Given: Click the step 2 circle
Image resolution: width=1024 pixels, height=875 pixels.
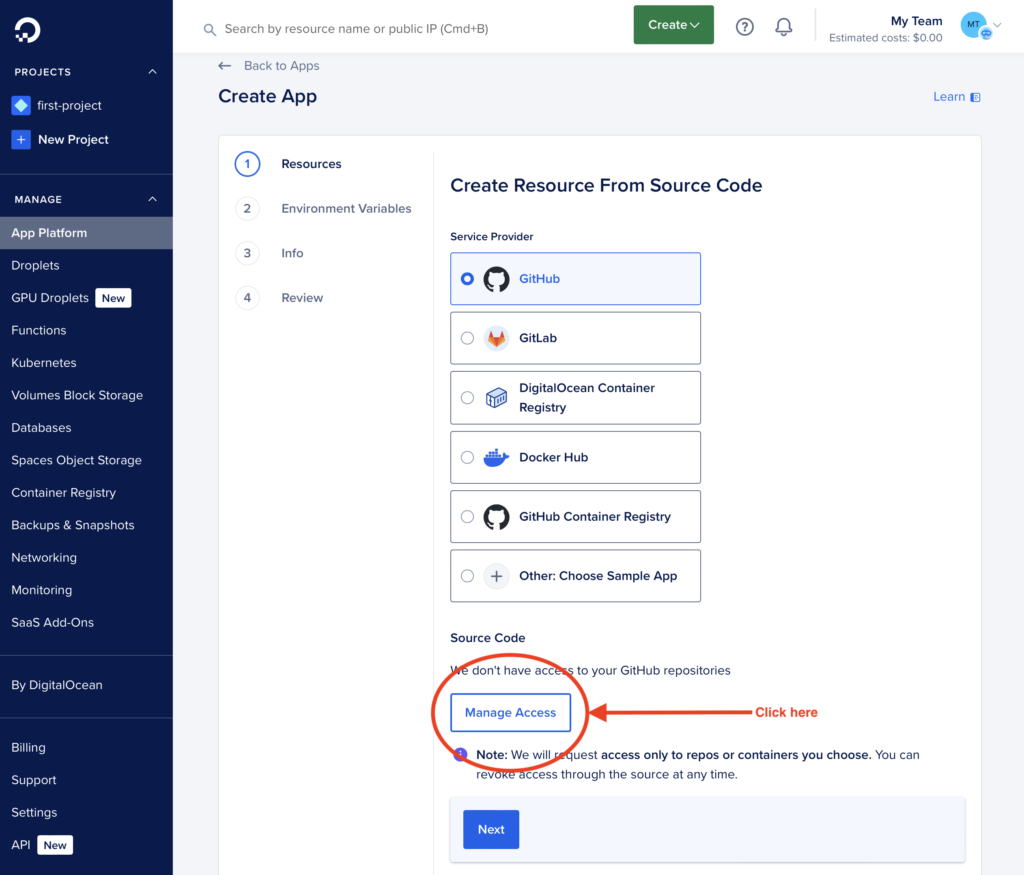Looking at the screenshot, I should tap(248, 208).
